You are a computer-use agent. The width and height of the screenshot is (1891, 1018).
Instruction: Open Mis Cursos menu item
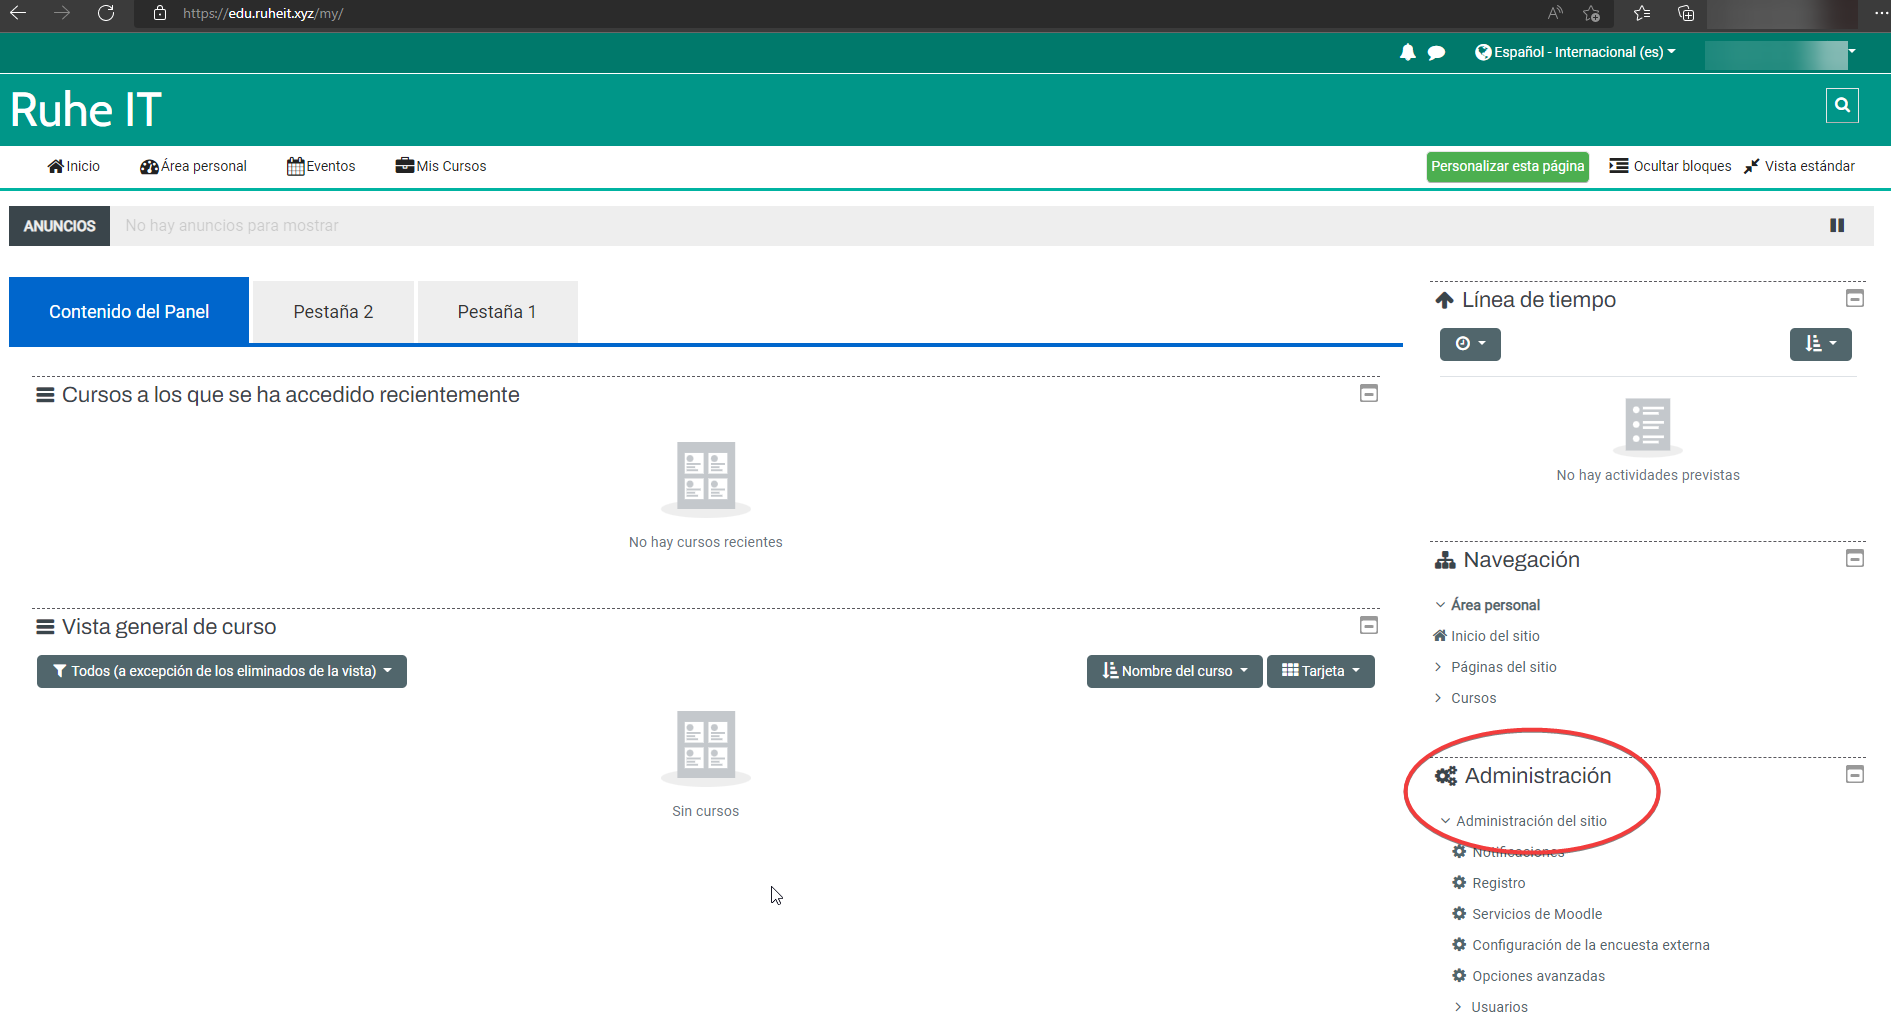pos(441,166)
